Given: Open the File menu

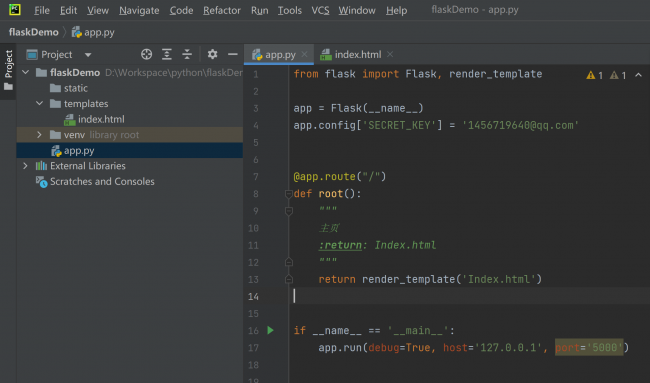Looking at the screenshot, I should (42, 10).
